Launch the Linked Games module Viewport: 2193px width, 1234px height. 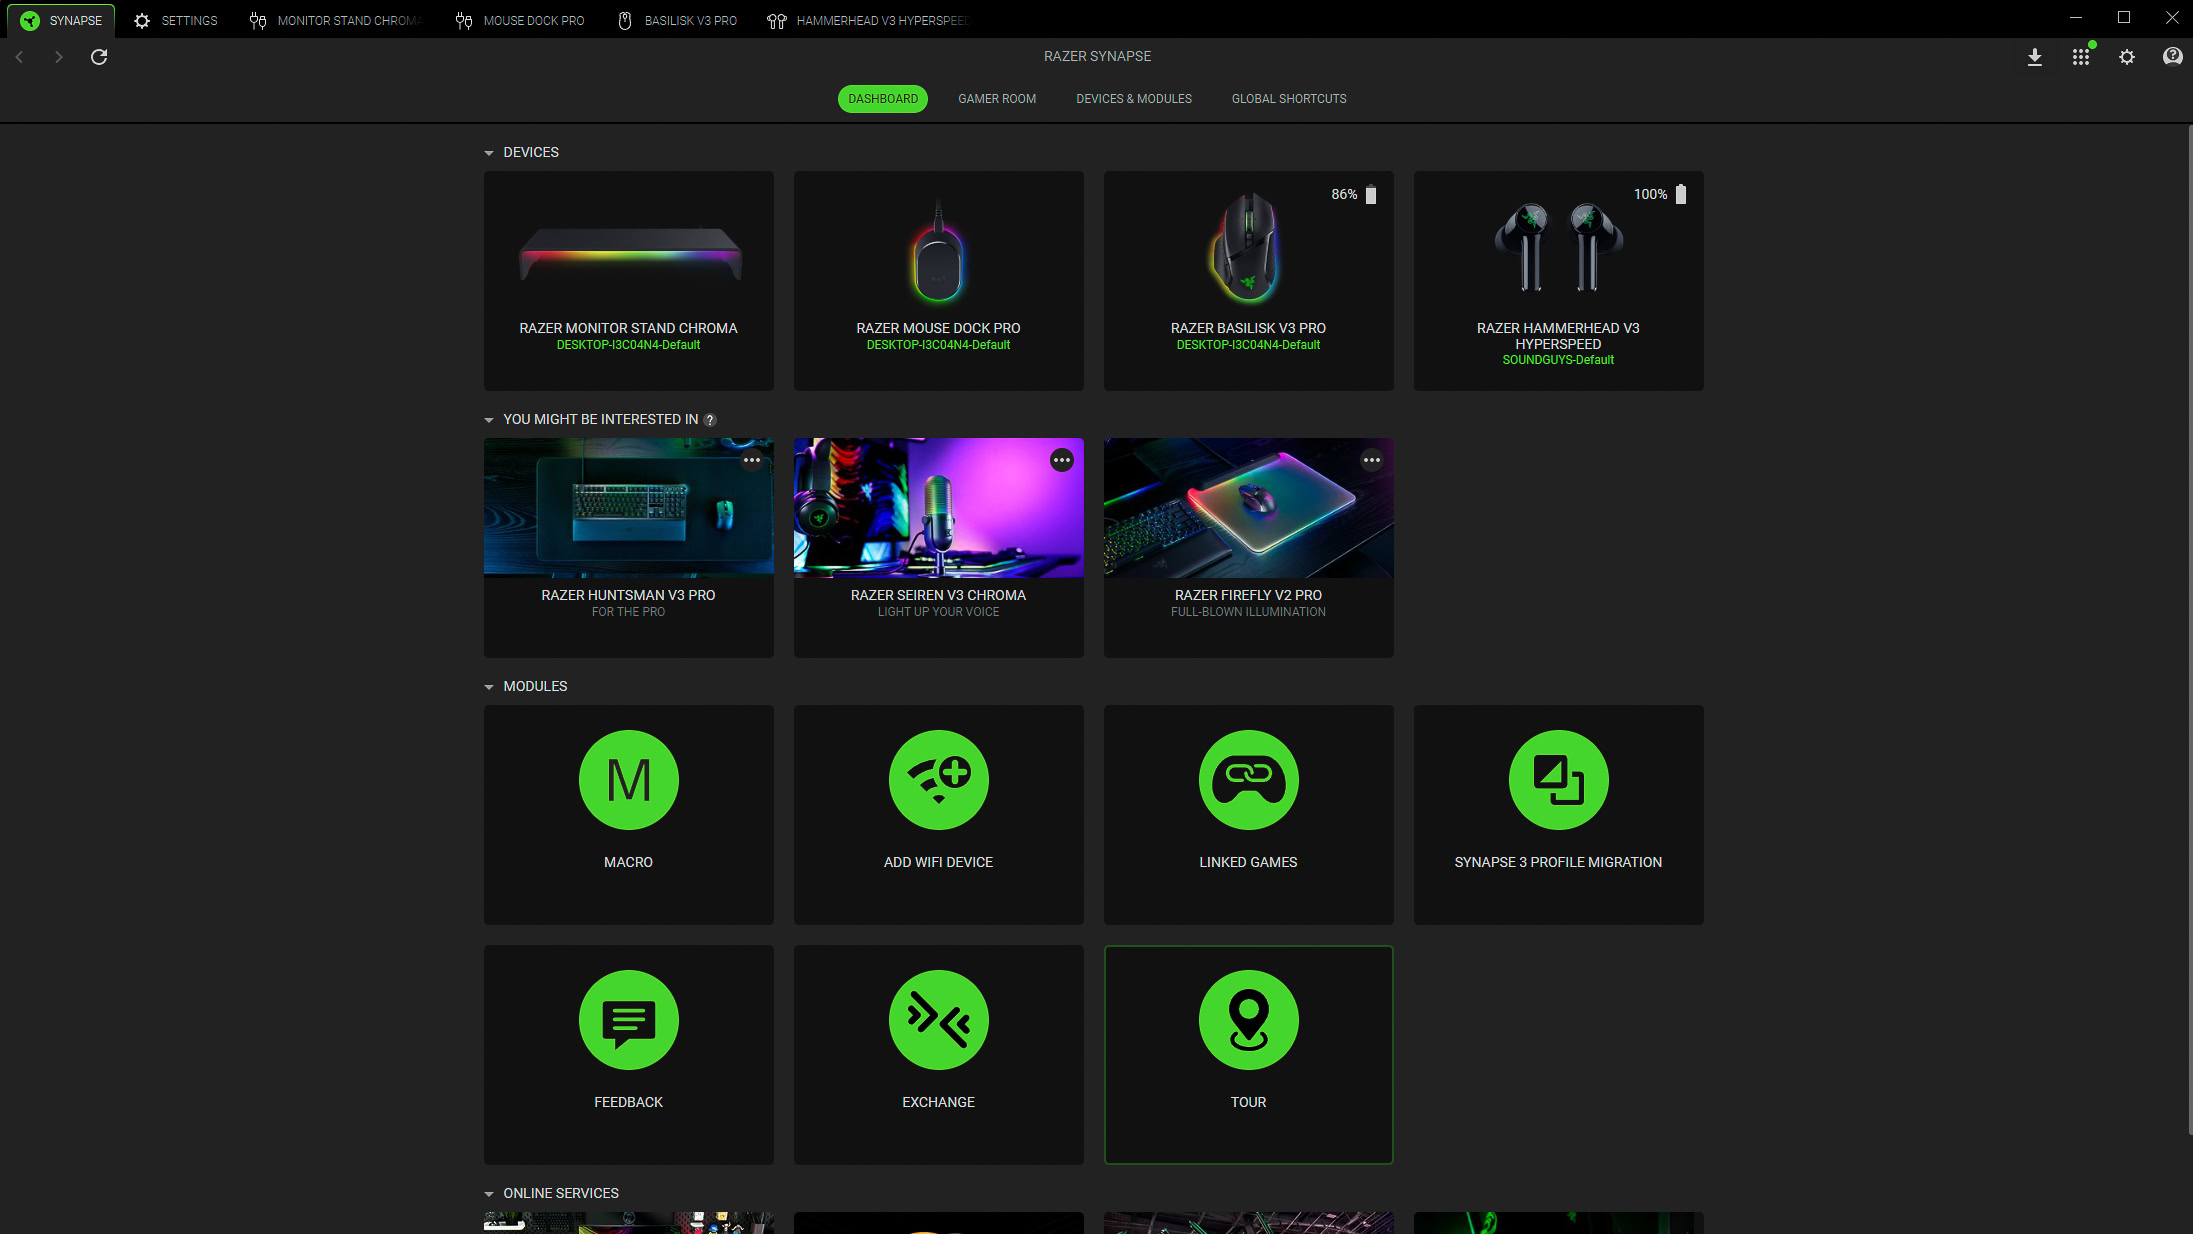click(1248, 814)
